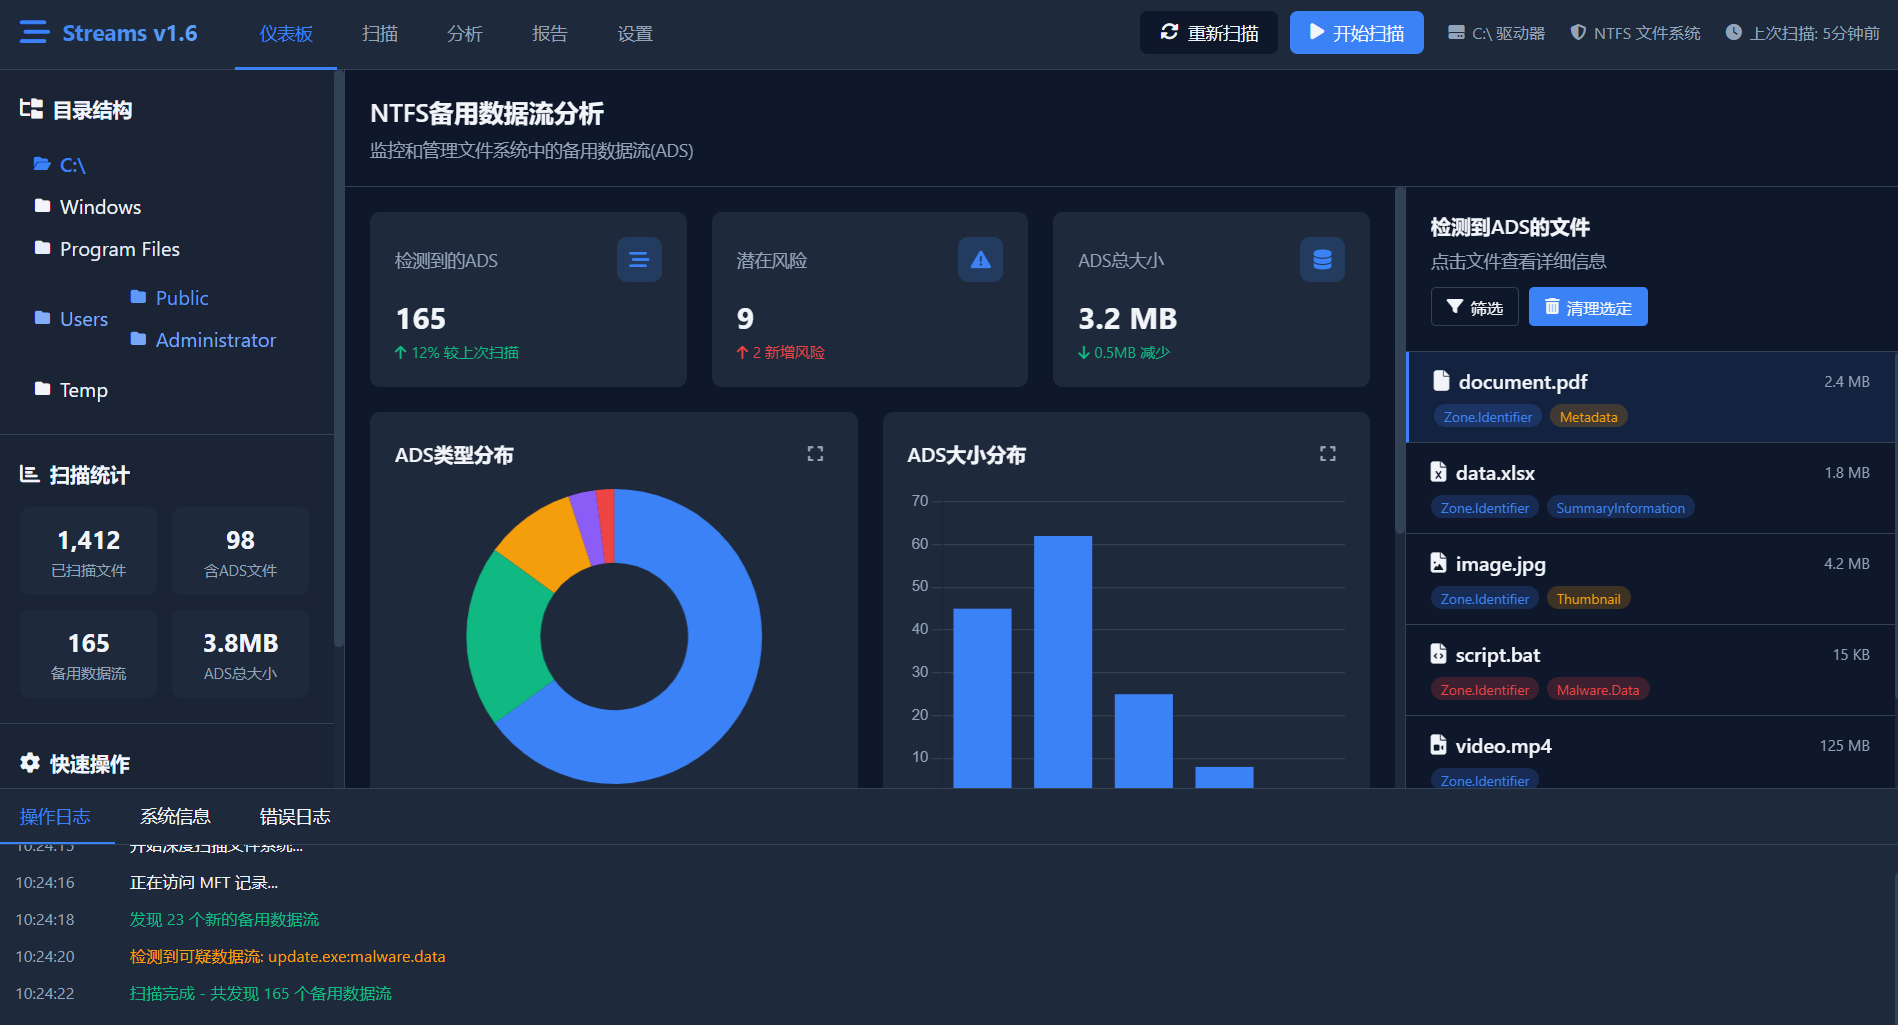The height and width of the screenshot is (1025, 1898).
Task: Click the script.bat code file icon
Action: pyautogui.click(x=1438, y=654)
